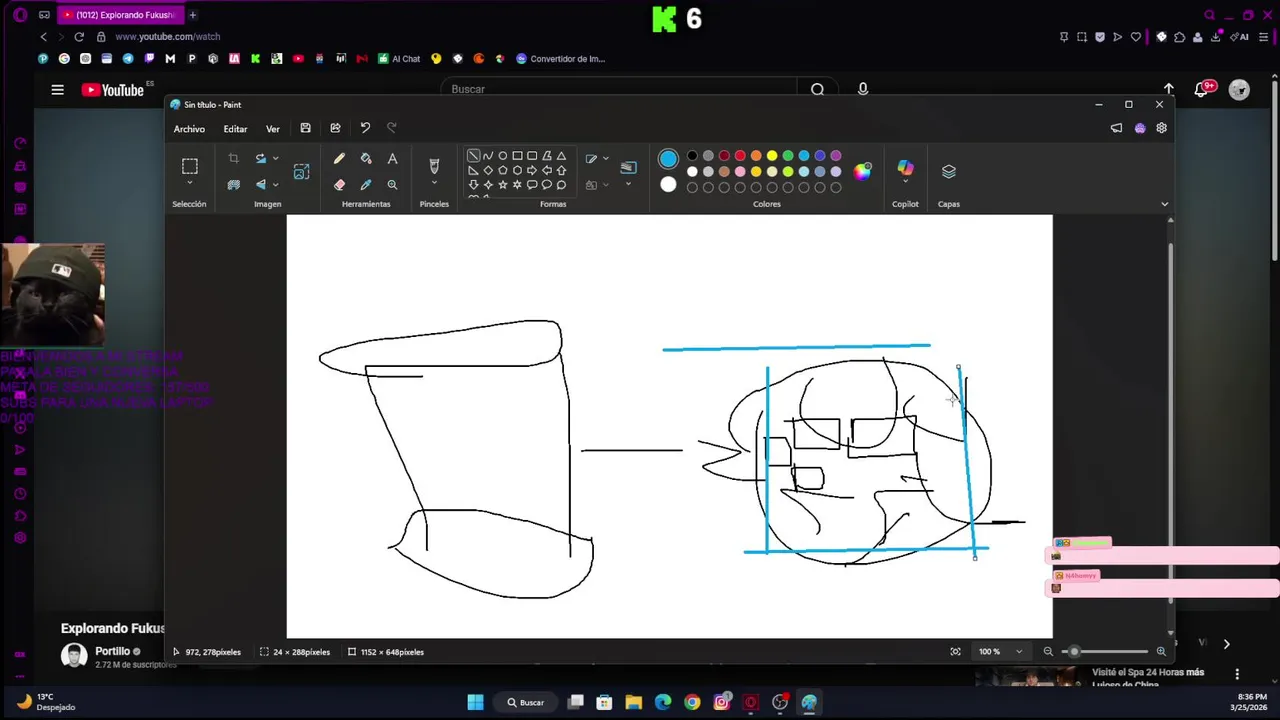Screen dimensions: 1280x720
Task: Click the feedback megaphone icon in Paint
Action: coord(1116,128)
